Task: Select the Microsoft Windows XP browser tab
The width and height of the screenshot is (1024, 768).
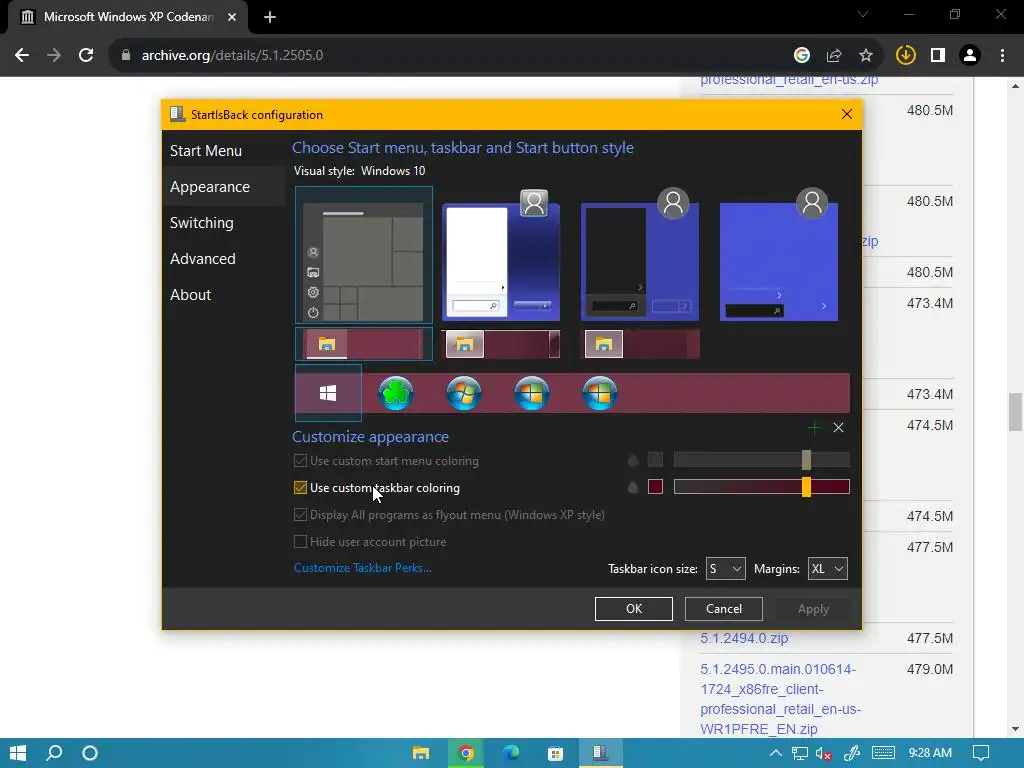Action: coord(128,17)
